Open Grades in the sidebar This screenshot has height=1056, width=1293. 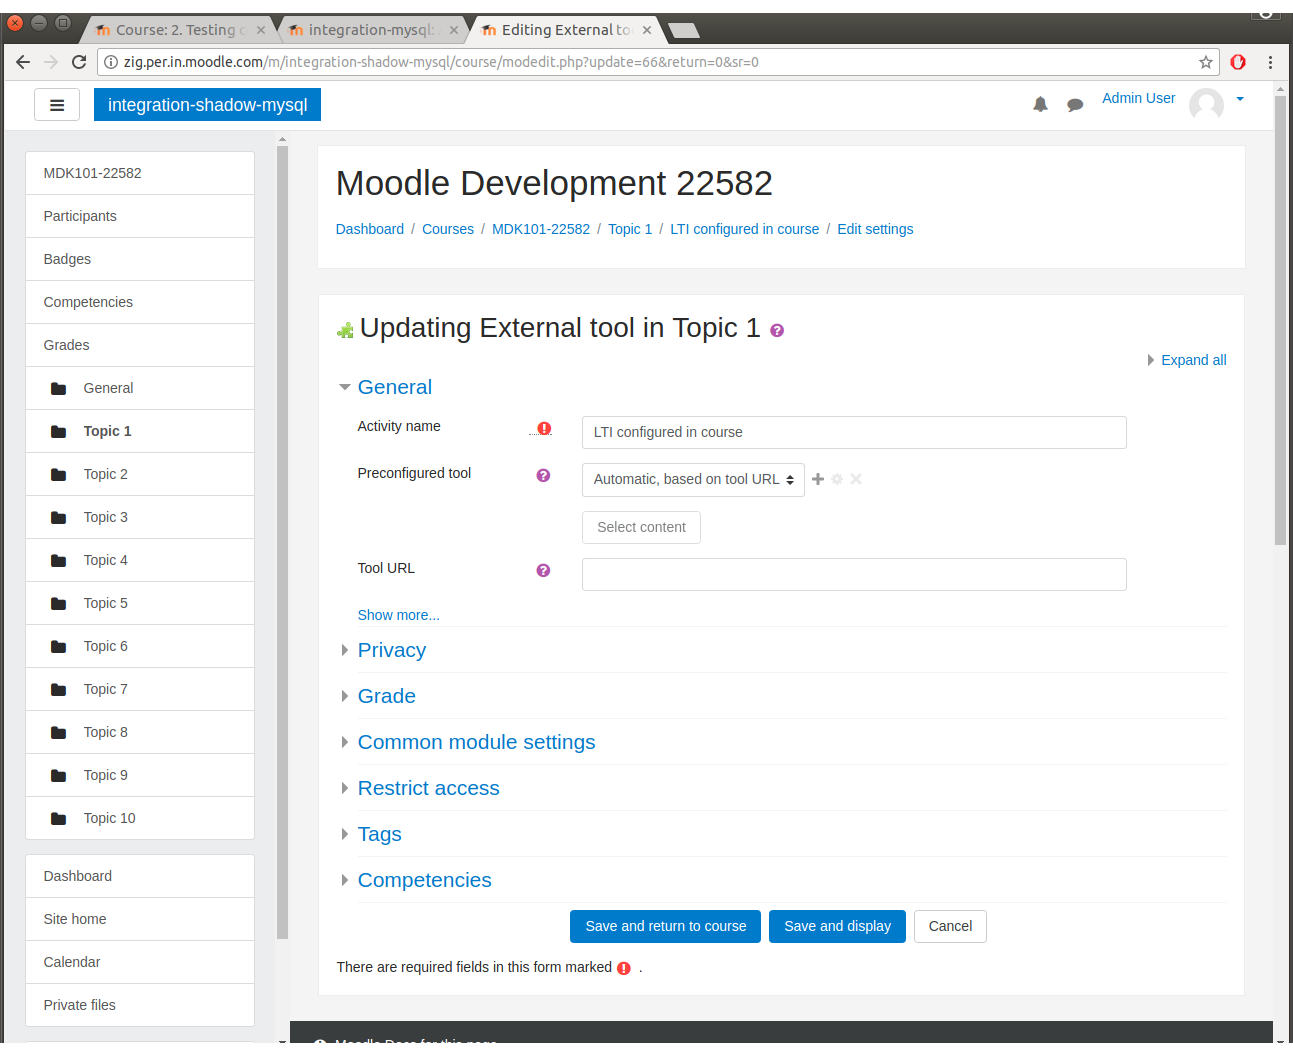pos(140,345)
